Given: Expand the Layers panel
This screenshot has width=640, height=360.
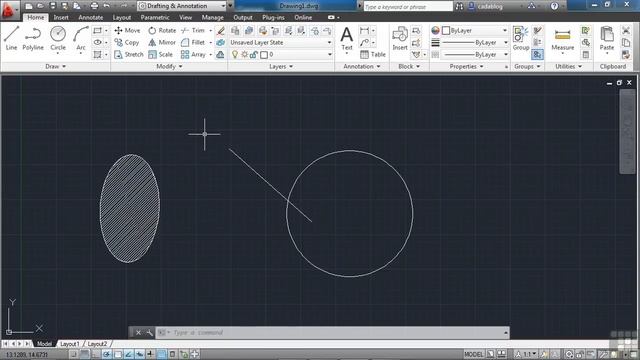Looking at the screenshot, I should (281, 66).
